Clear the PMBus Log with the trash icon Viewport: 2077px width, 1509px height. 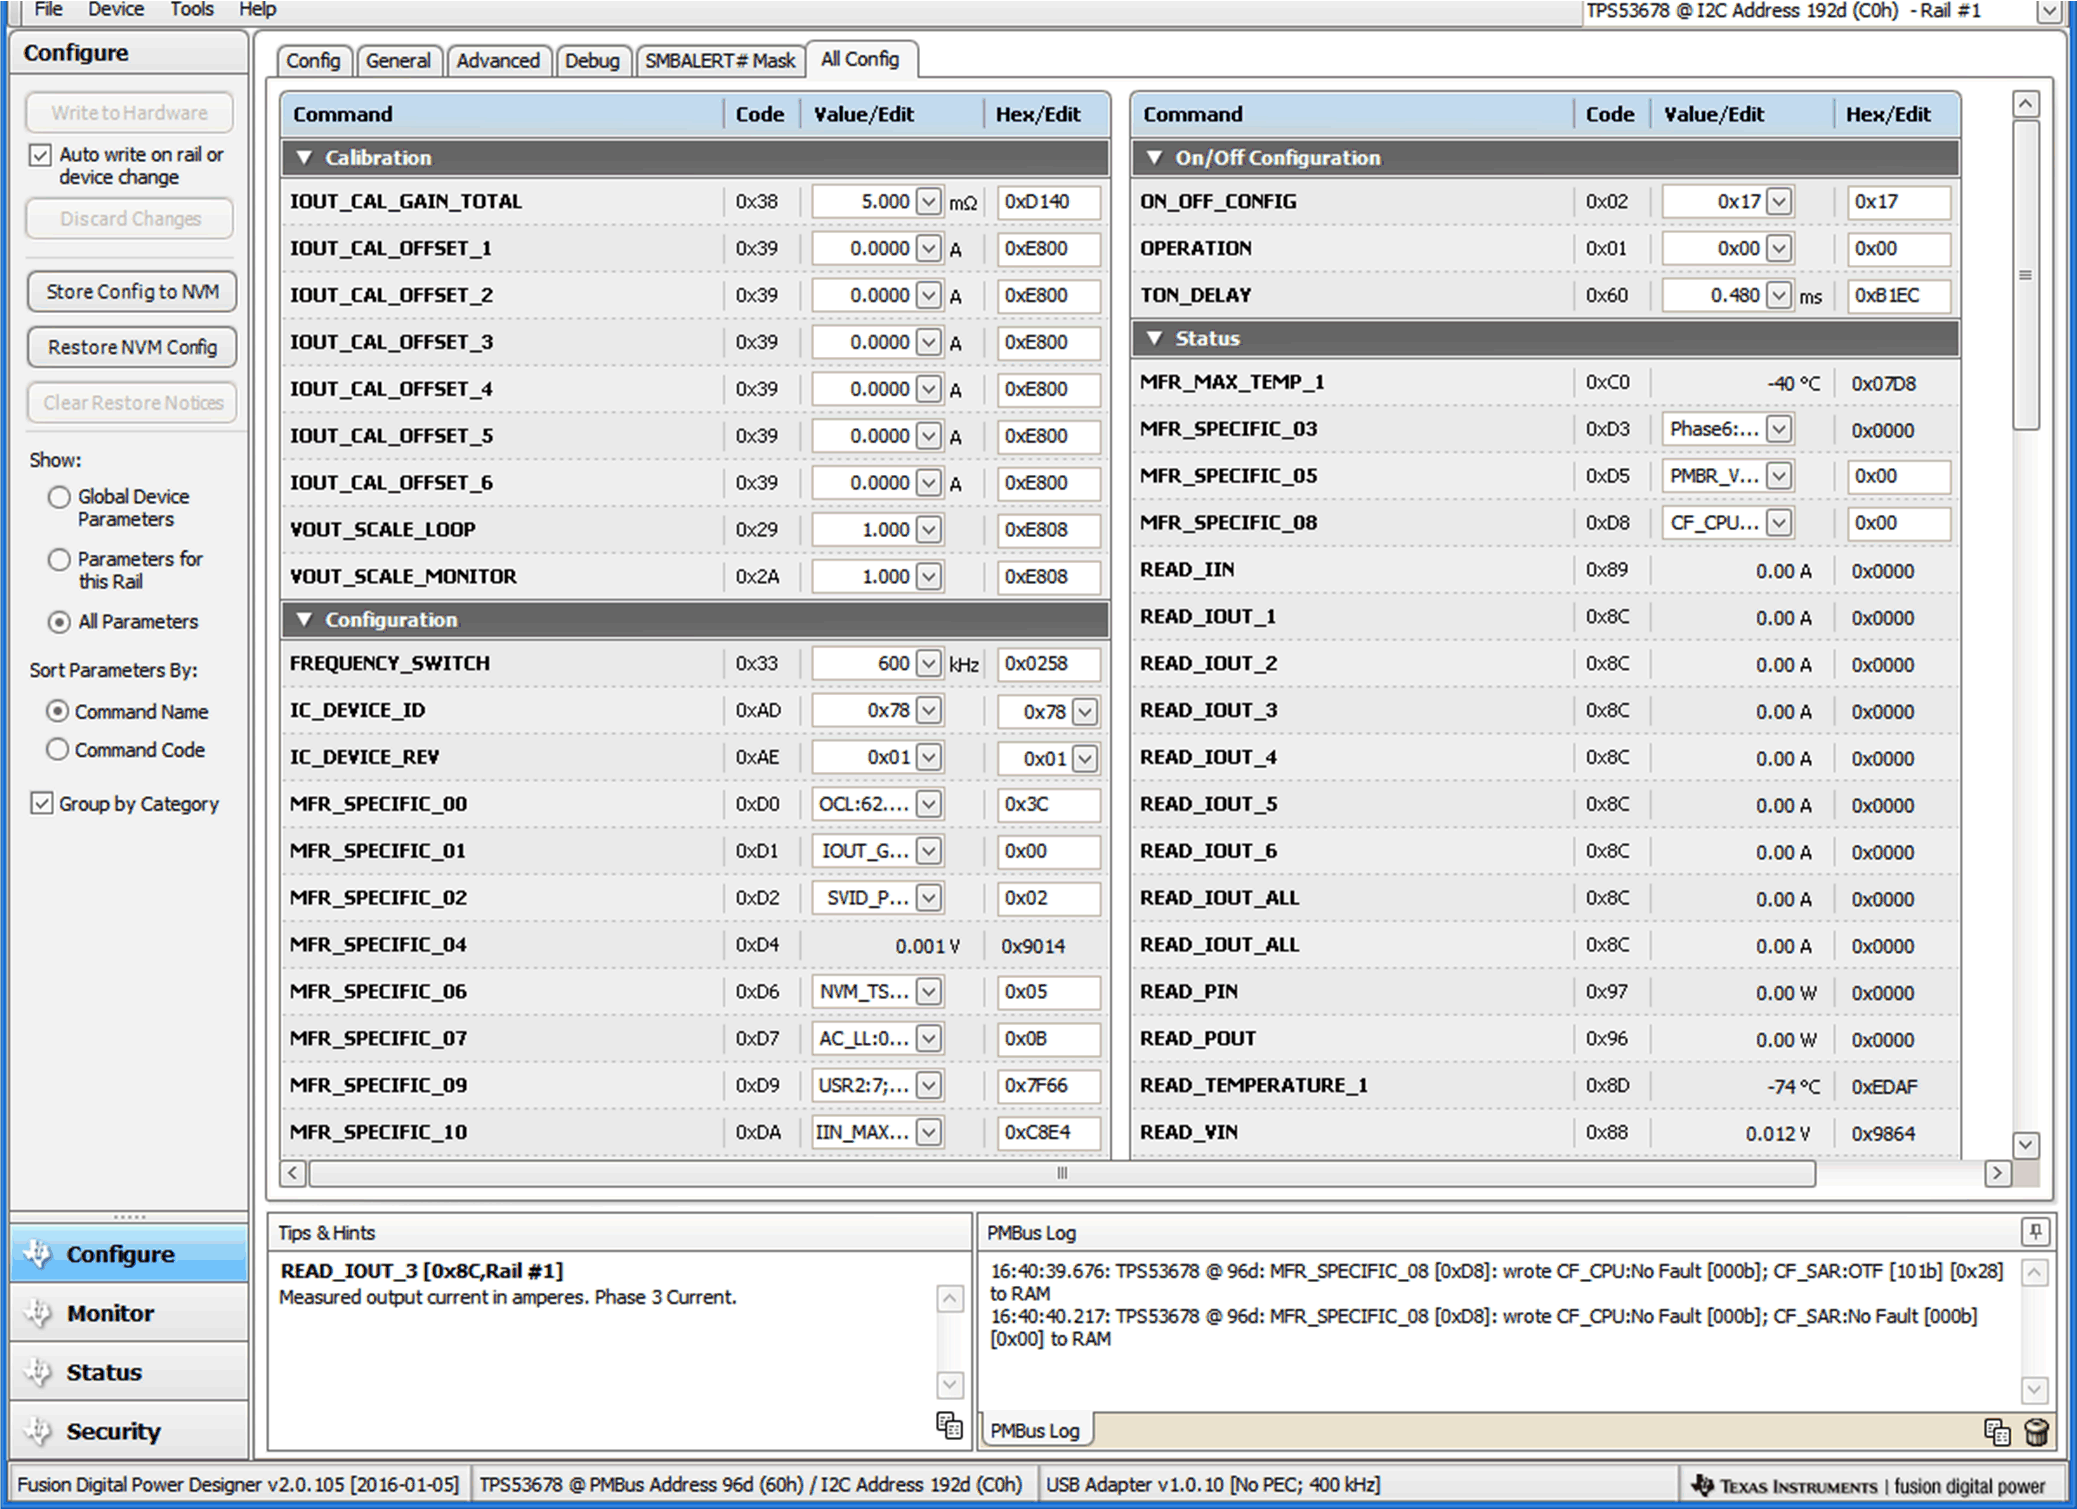pyautogui.click(x=2038, y=1432)
